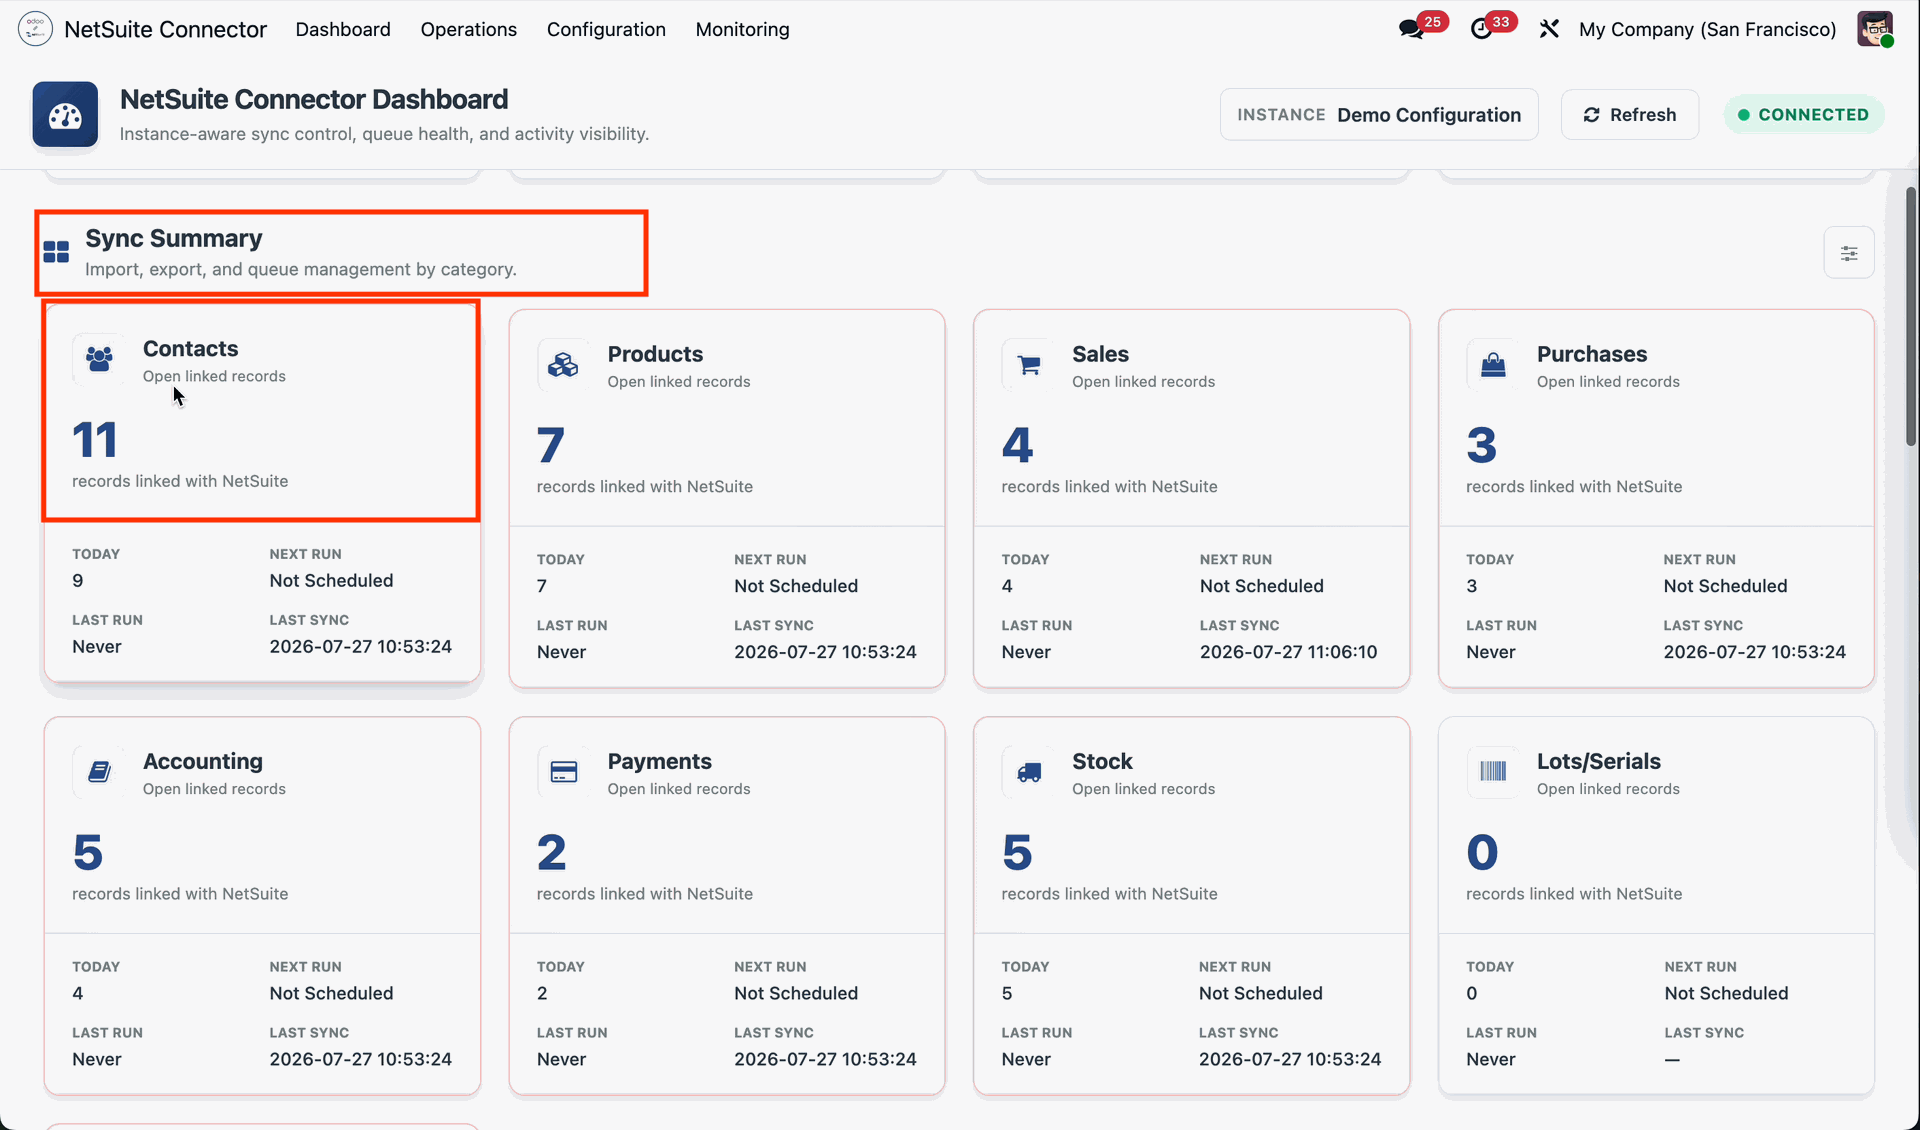Viewport: 1920px width, 1130px height.
Task: Click the Products count of 7
Action: click(x=551, y=445)
